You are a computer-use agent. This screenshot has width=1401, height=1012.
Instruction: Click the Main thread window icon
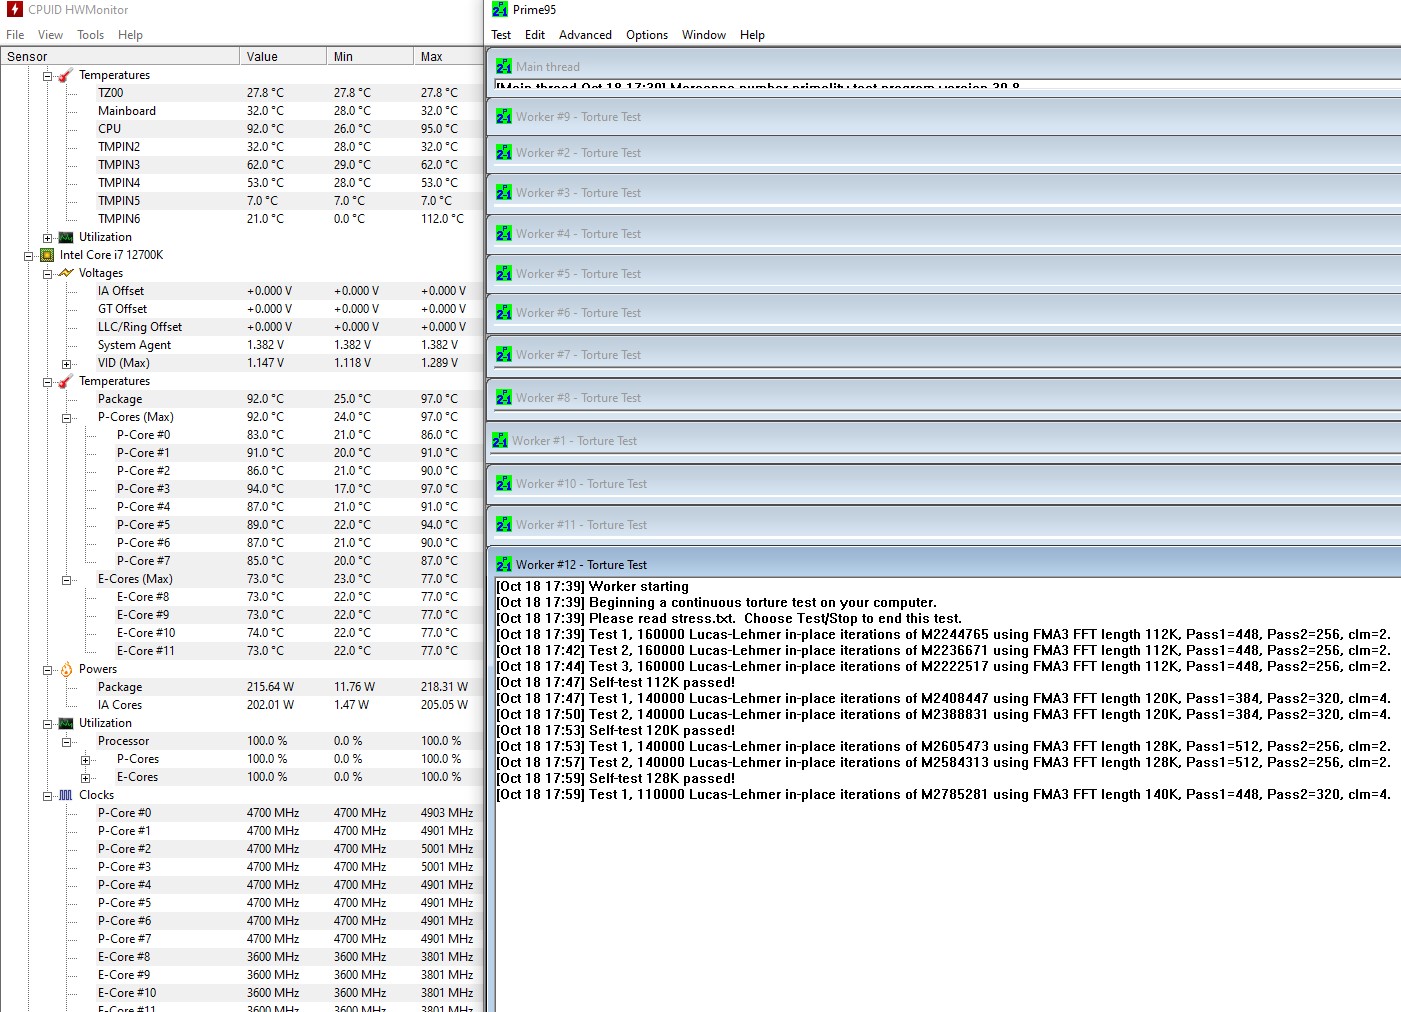pos(504,67)
